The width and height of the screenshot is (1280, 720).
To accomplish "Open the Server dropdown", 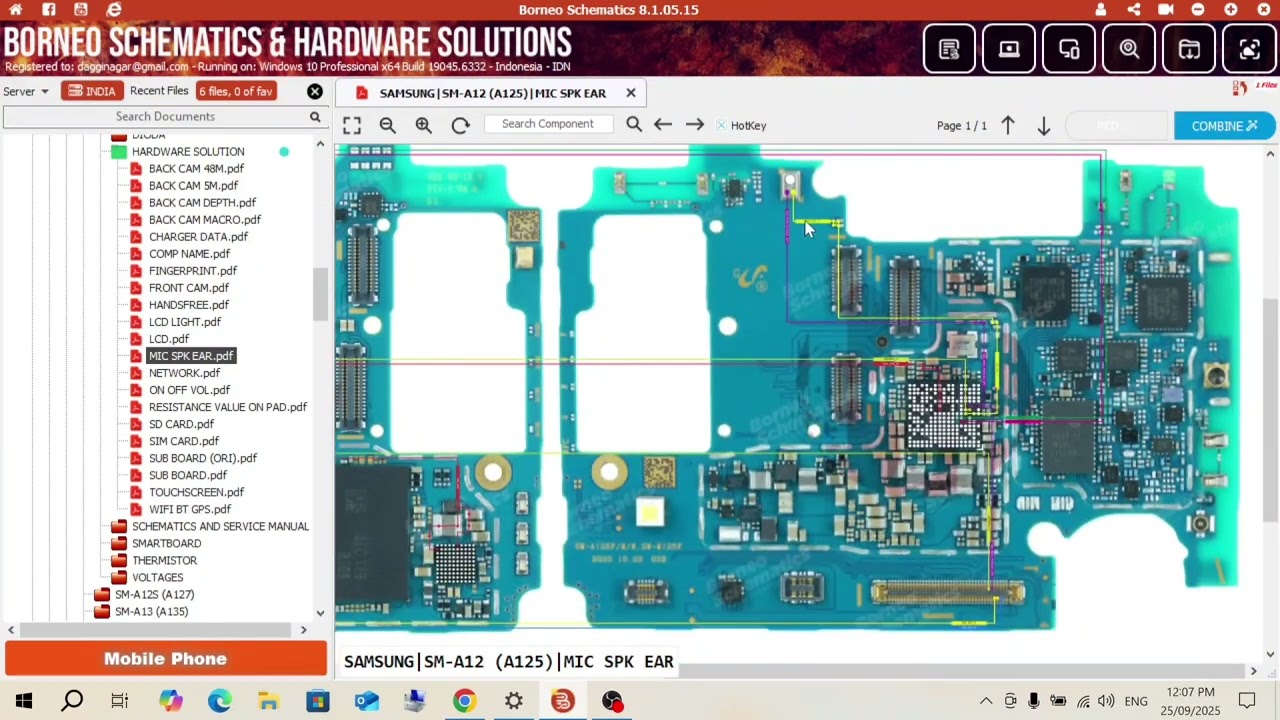I will [x=26, y=91].
